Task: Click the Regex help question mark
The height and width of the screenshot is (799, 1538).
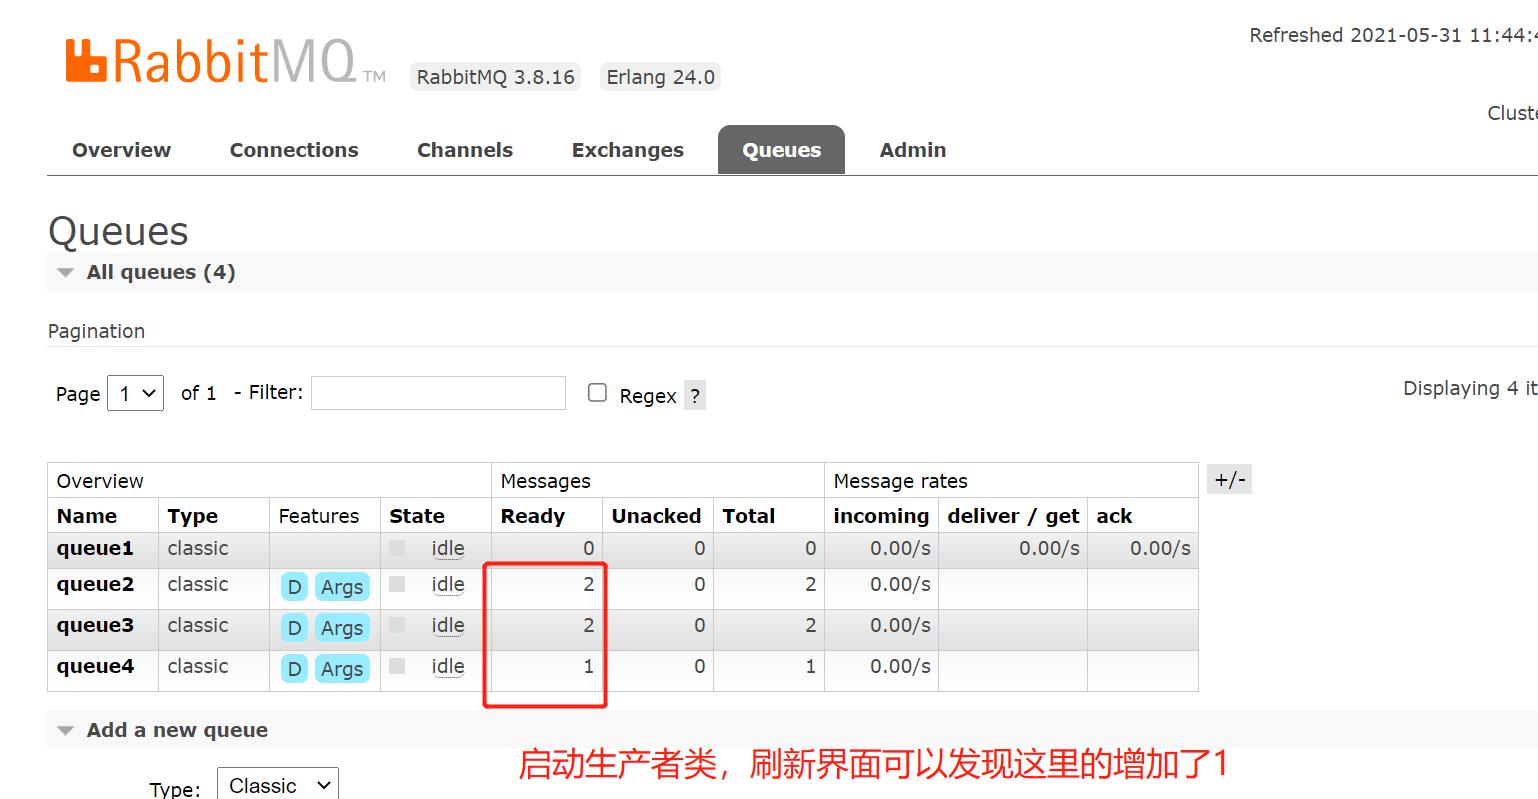Action: click(x=695, y=395)
